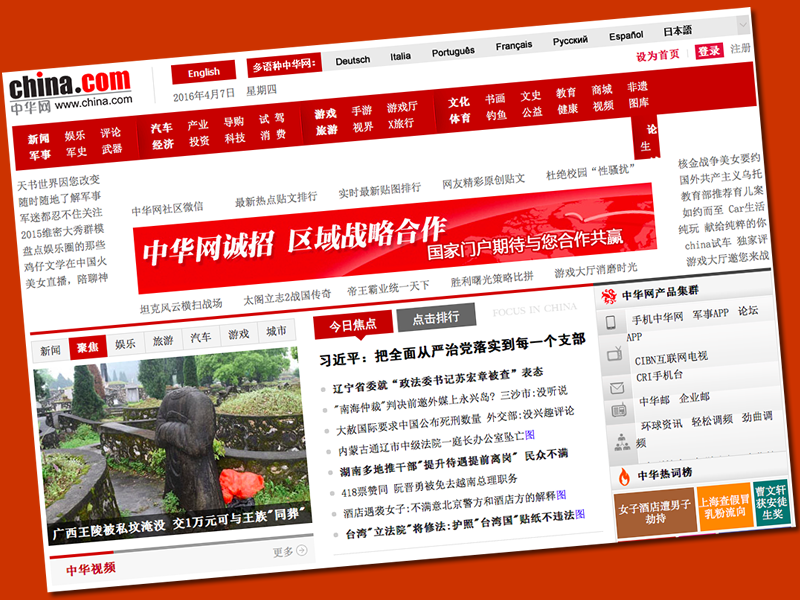Click the 更多 arrow circle icon
This screenshot has height=600, width=800.
(x=302, y=550)
